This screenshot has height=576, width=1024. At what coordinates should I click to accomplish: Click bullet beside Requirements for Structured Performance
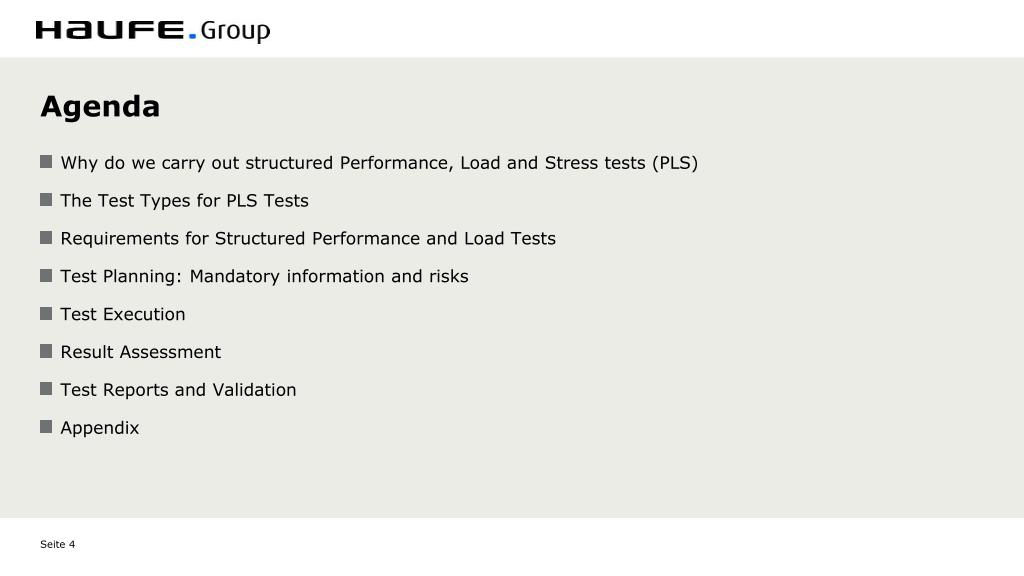click(x=46, y=237)
